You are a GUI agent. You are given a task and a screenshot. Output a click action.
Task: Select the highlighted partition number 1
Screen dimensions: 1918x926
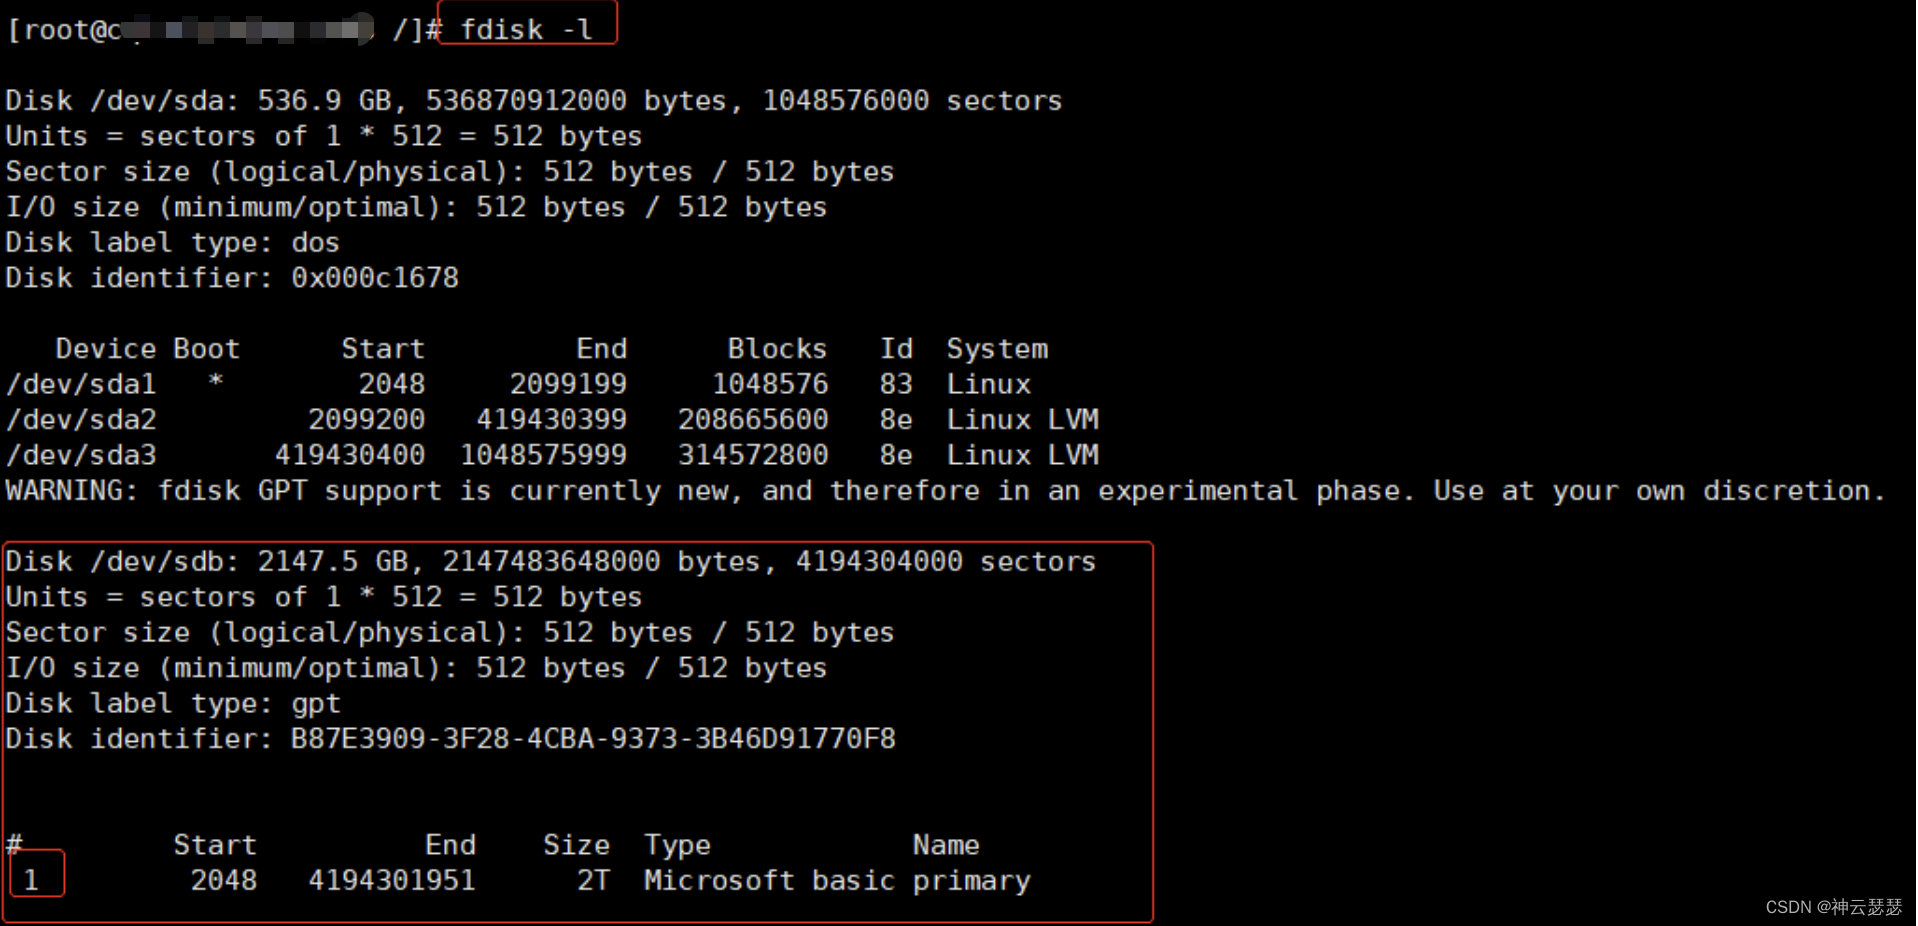(34, 878)
